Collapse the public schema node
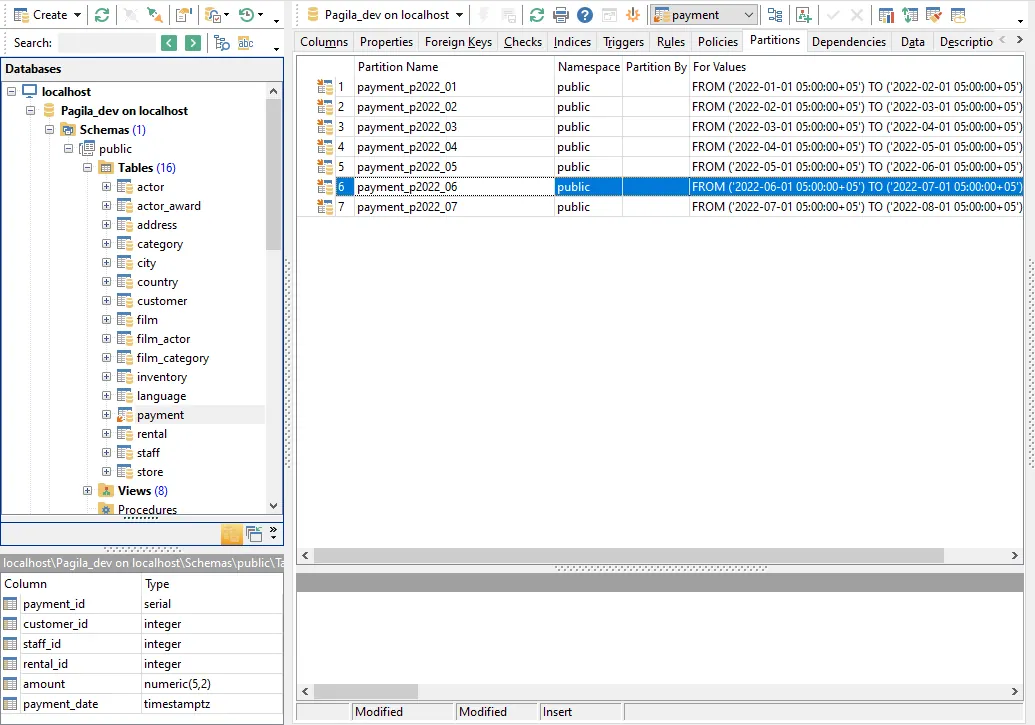The image size is (1035, 725). (69, 149)
